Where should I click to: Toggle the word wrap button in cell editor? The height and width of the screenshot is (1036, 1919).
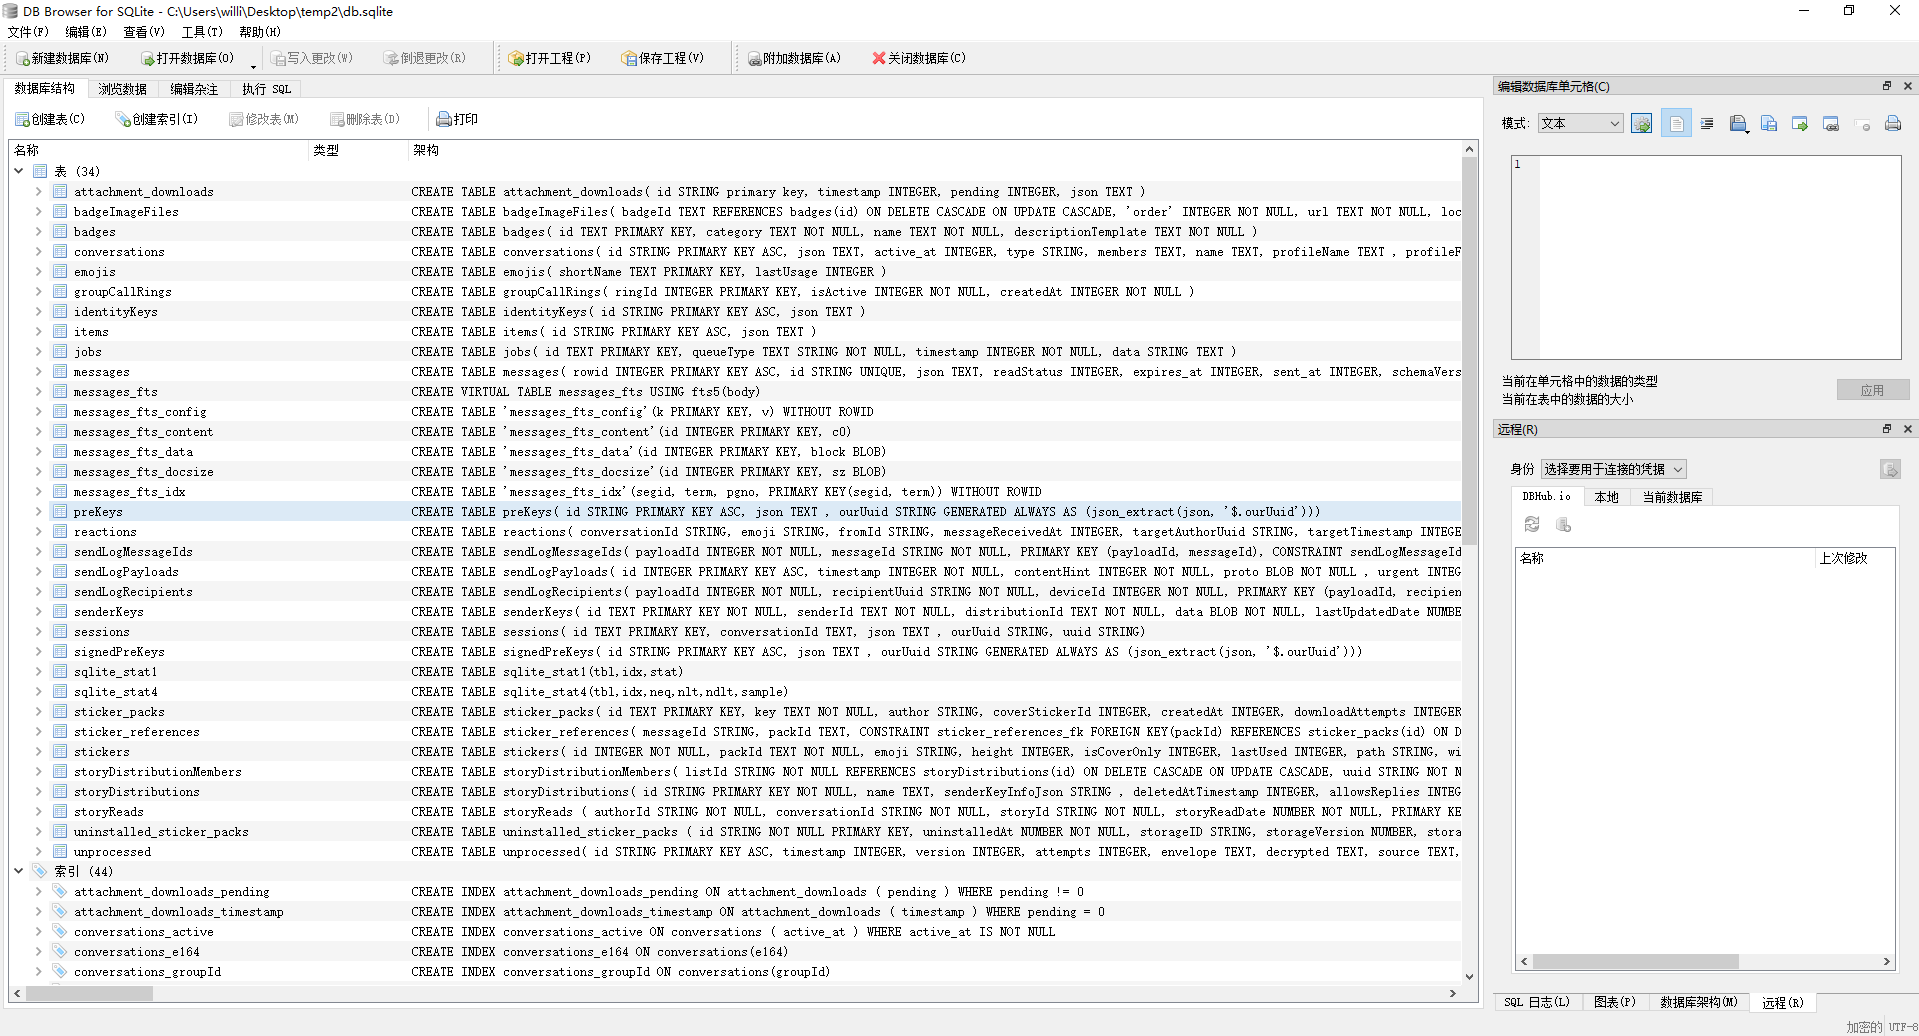[x=1676, y=124]
